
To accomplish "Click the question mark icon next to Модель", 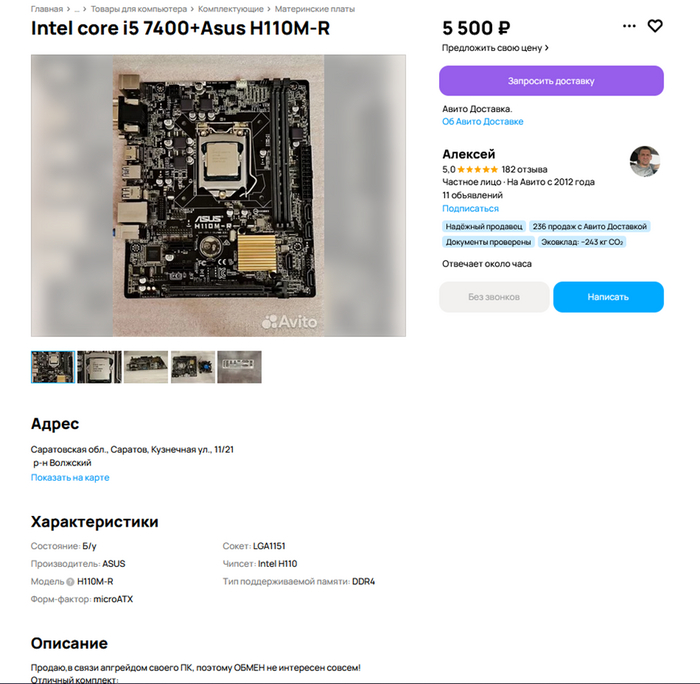I will pyautogui.click(x=70, y=582).
